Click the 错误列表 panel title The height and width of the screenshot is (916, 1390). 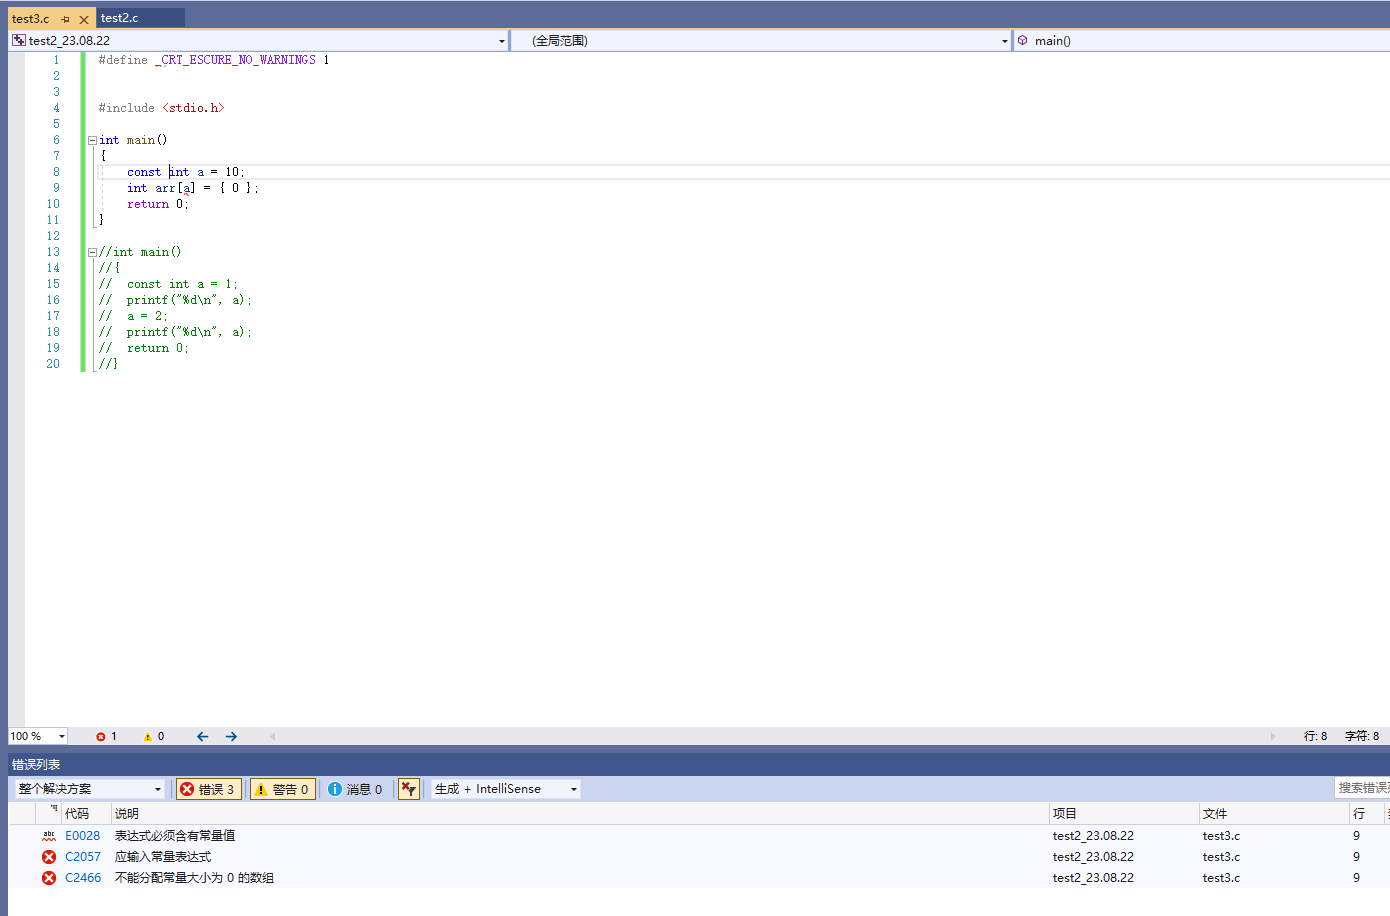pyautogui.click(x=36, y=765)
